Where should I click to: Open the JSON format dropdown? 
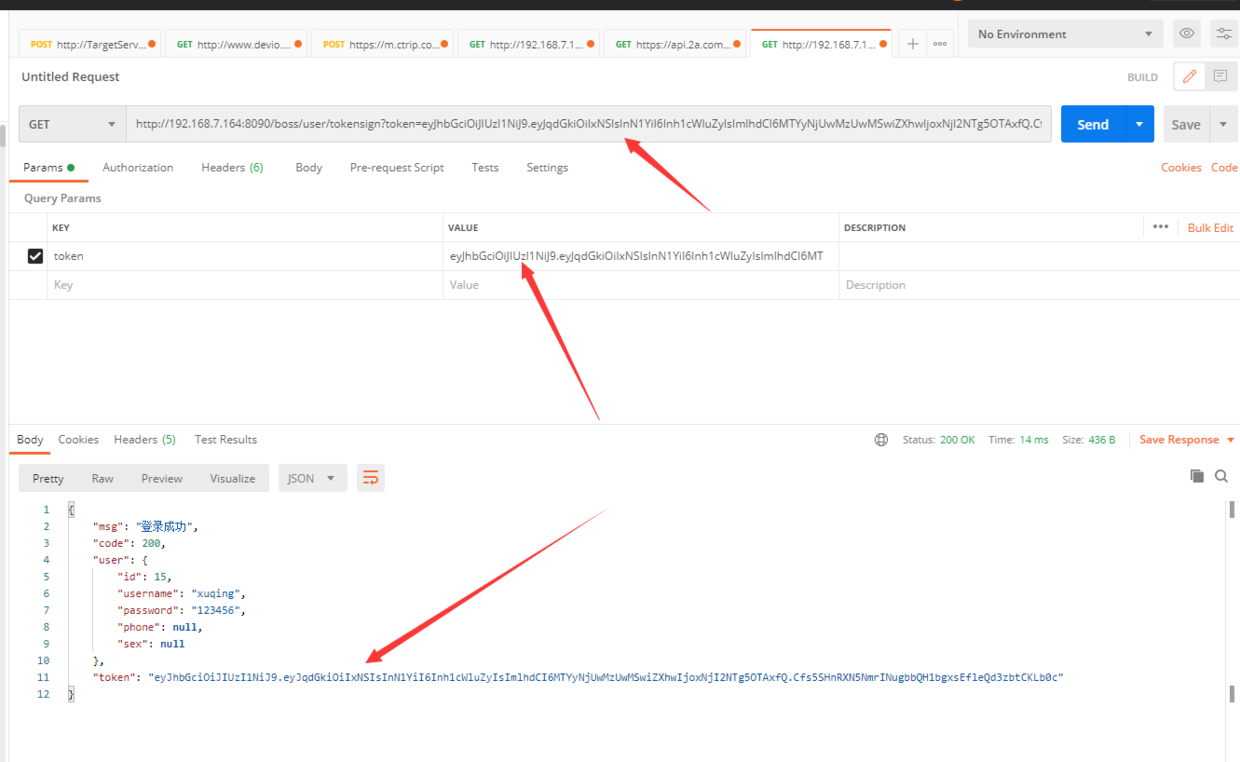click(313, 478)
